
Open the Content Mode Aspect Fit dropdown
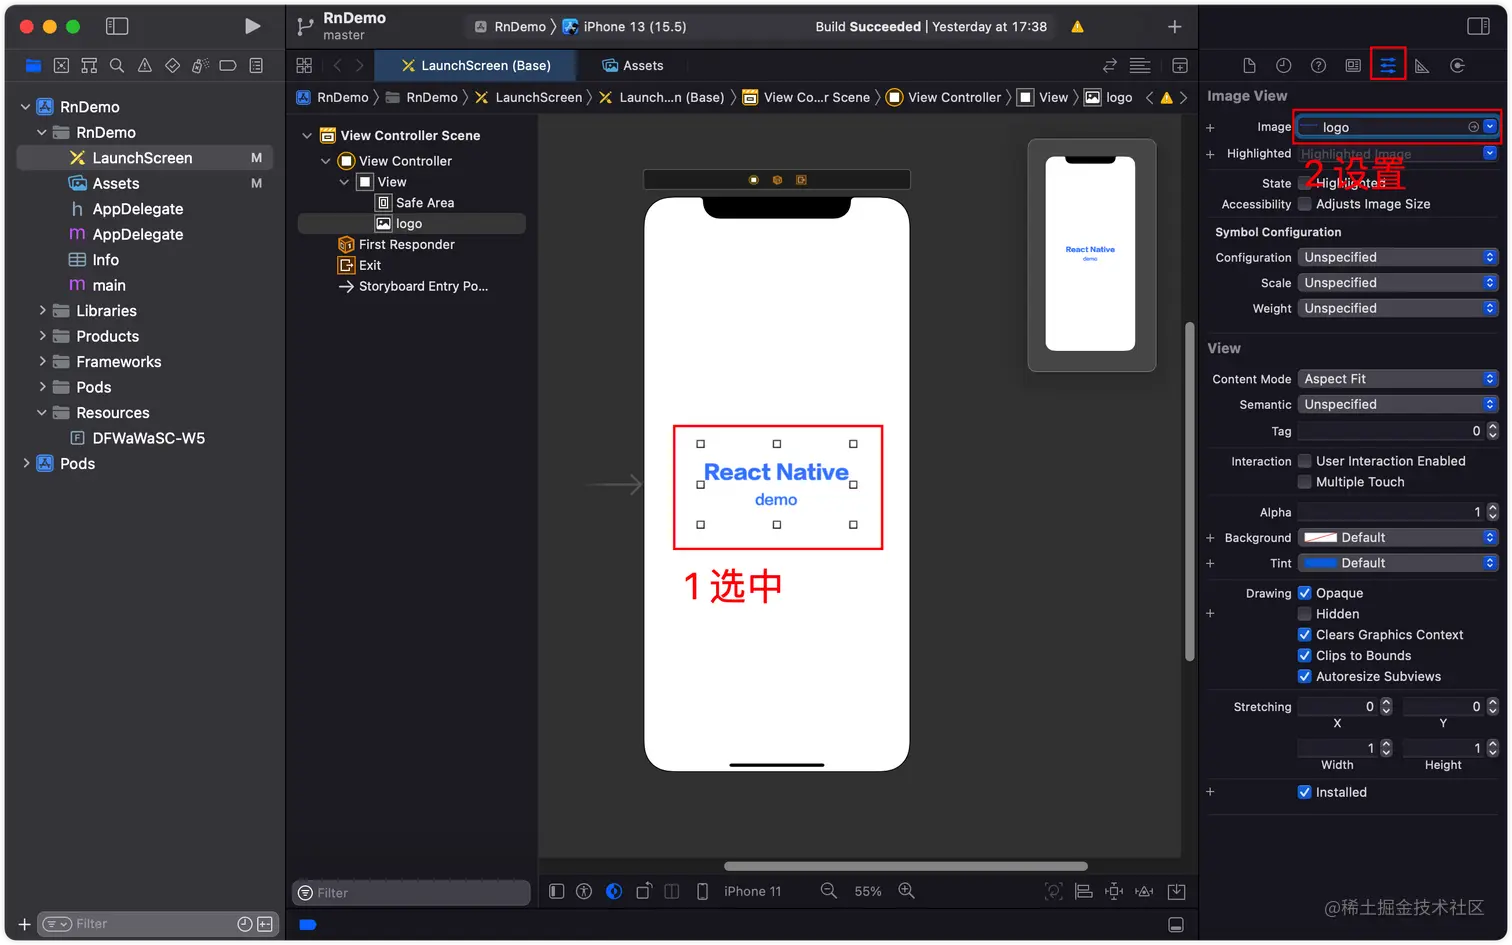[1398, 379]
